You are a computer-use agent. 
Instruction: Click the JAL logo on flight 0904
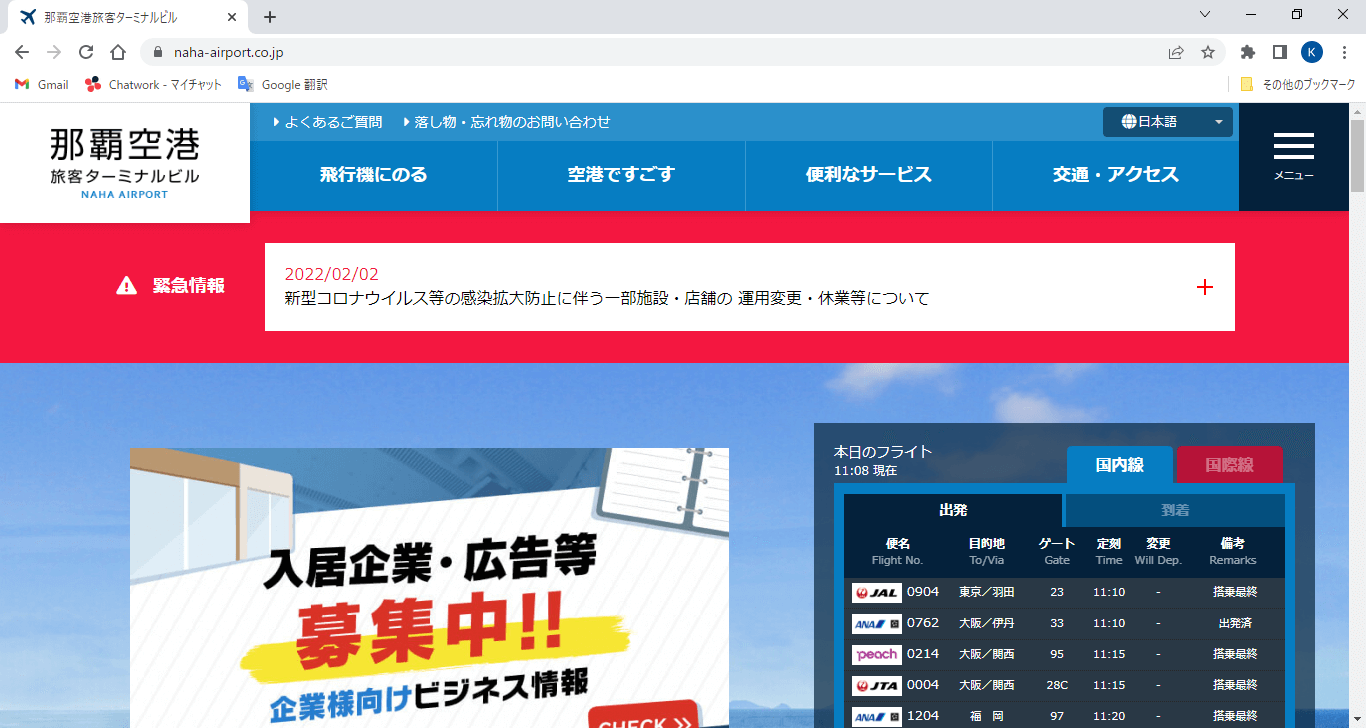(x=877, y=592)
